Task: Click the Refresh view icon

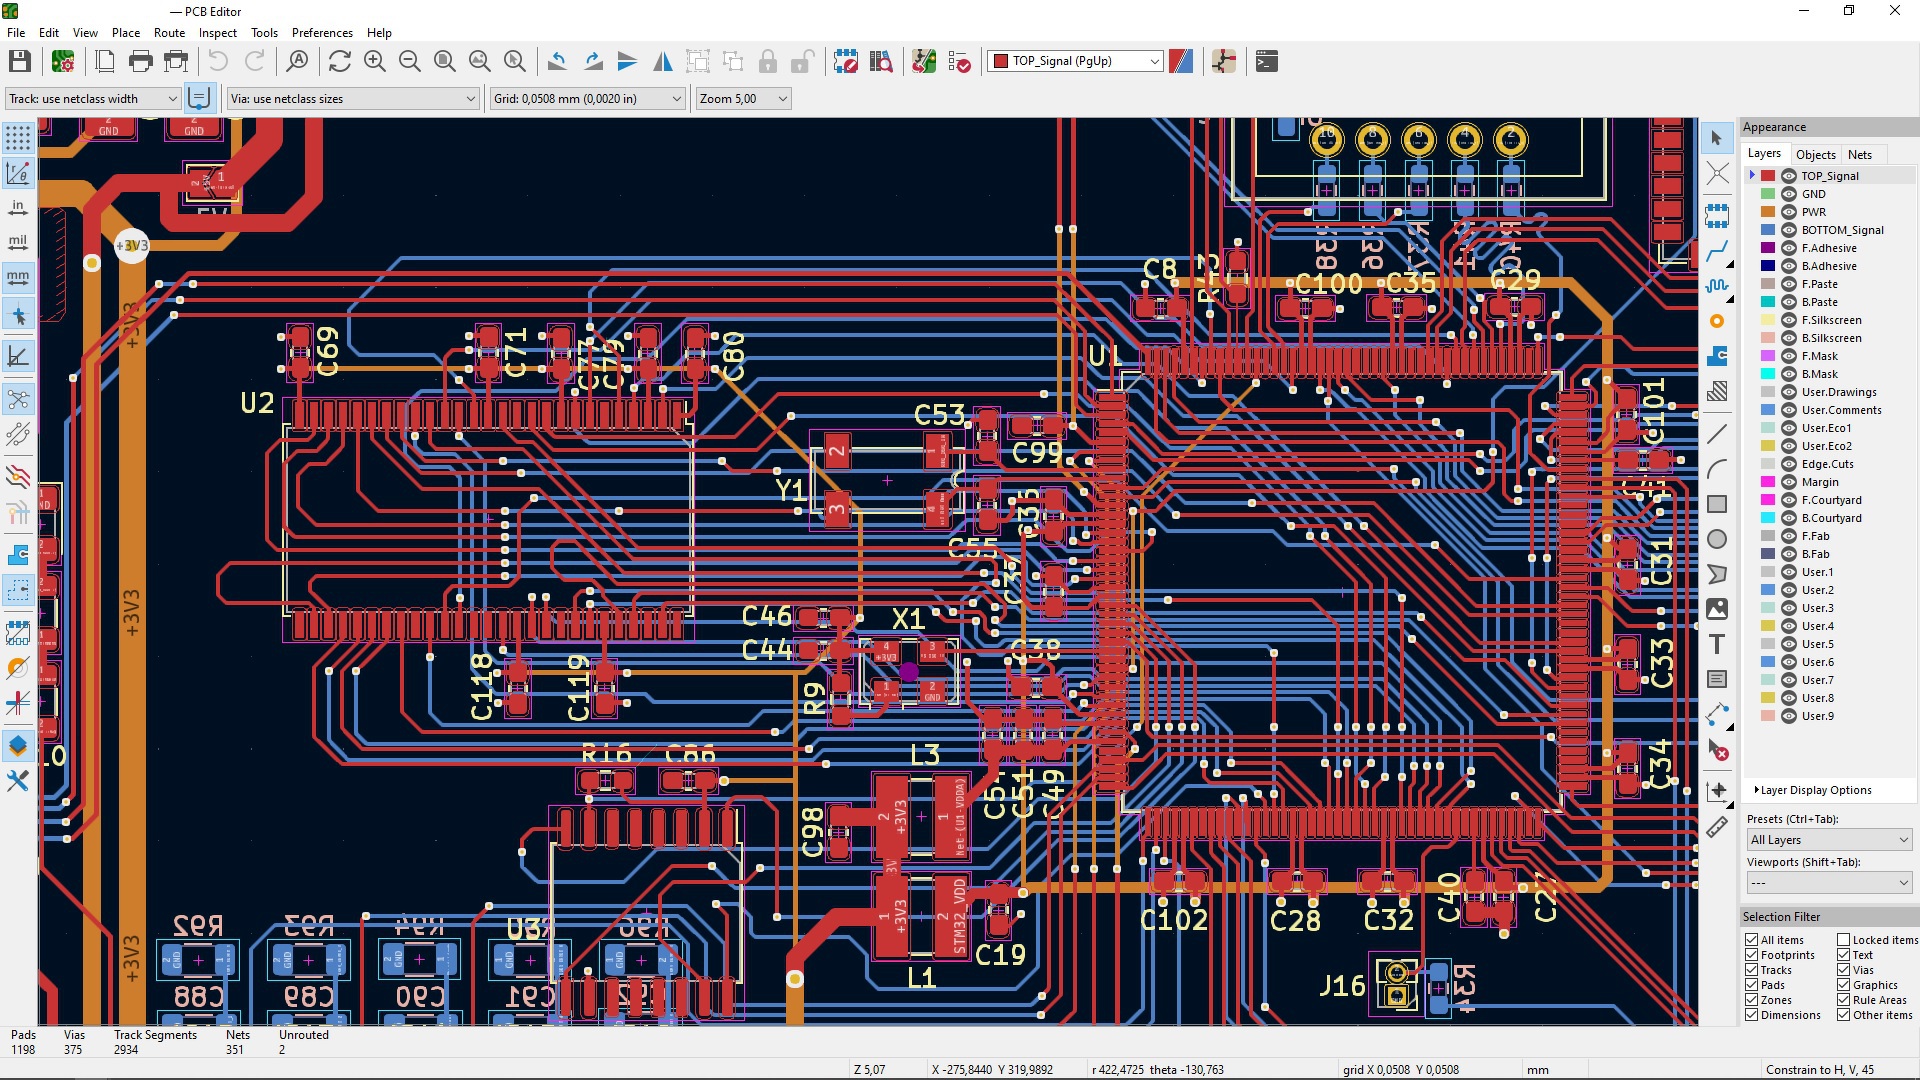Action: (x=340, y=62)
